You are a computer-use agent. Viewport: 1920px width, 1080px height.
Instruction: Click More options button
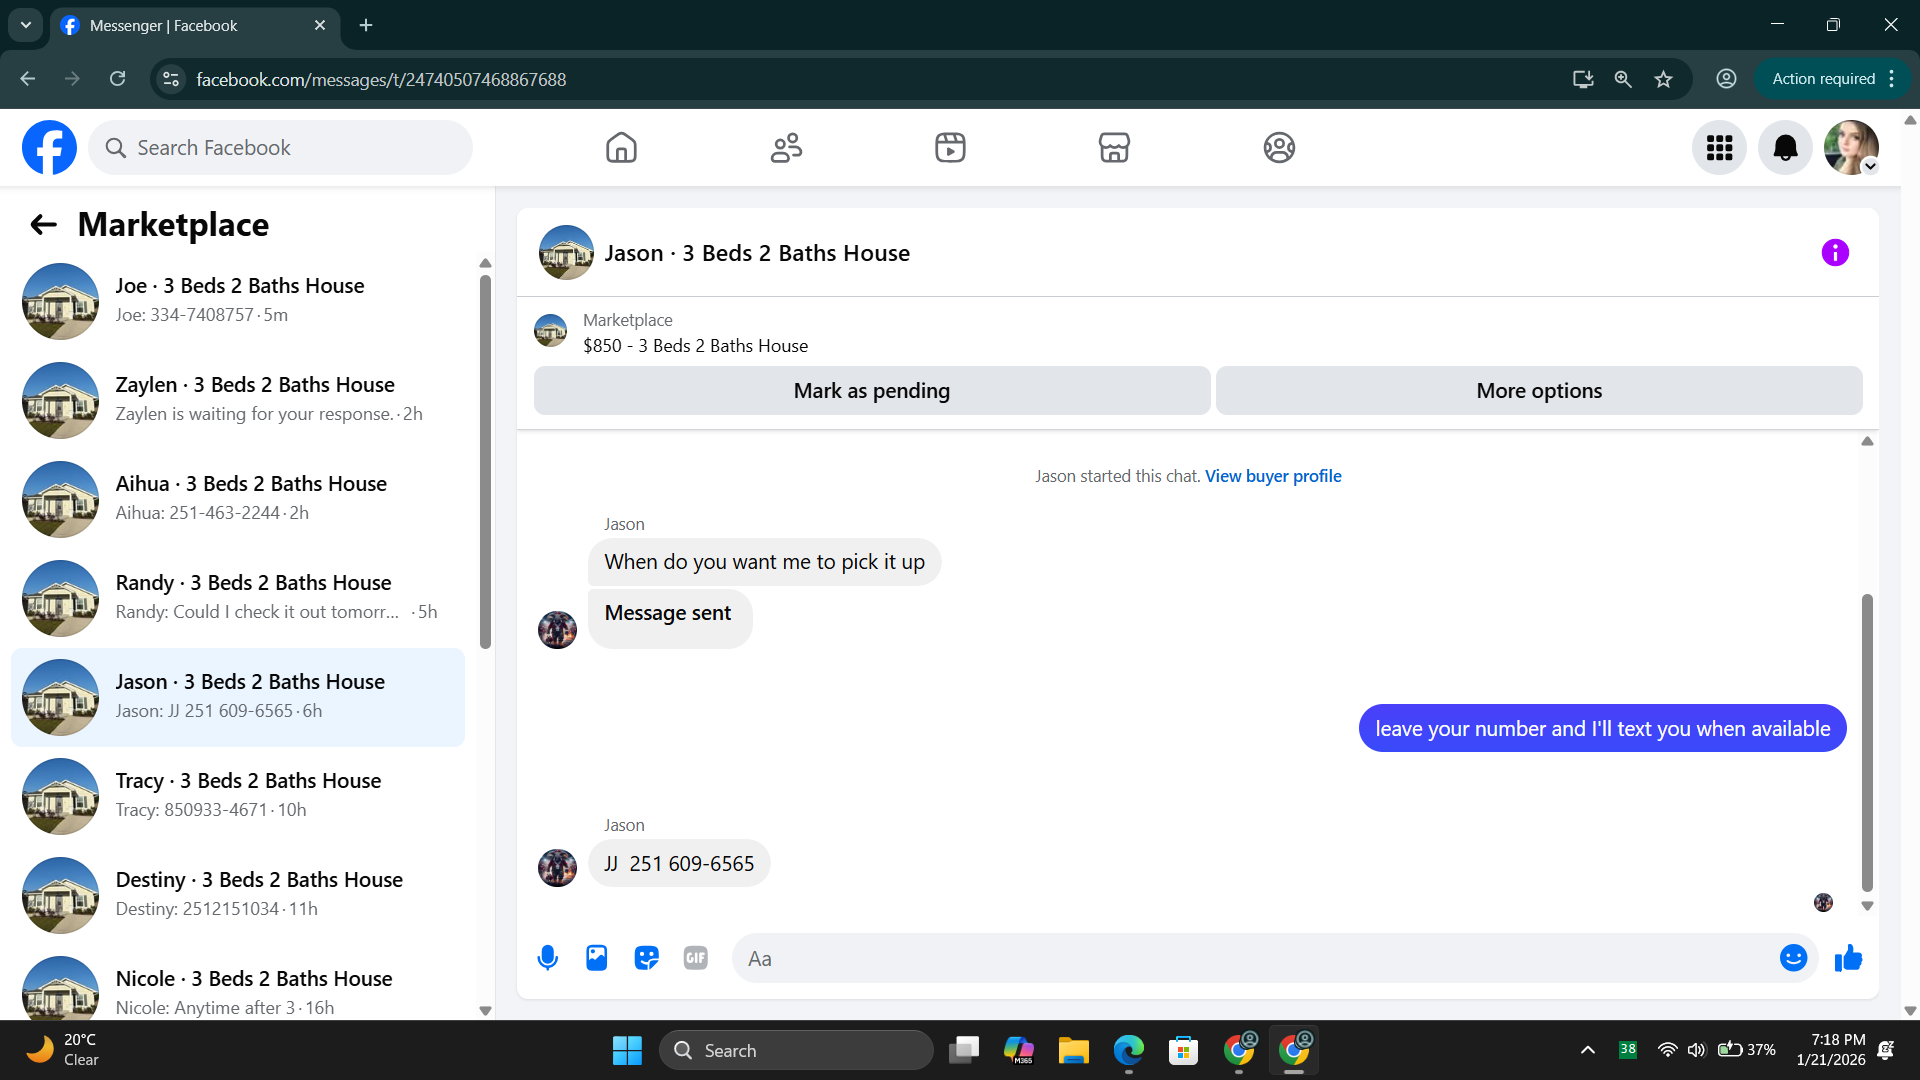tap(1538, 391)
